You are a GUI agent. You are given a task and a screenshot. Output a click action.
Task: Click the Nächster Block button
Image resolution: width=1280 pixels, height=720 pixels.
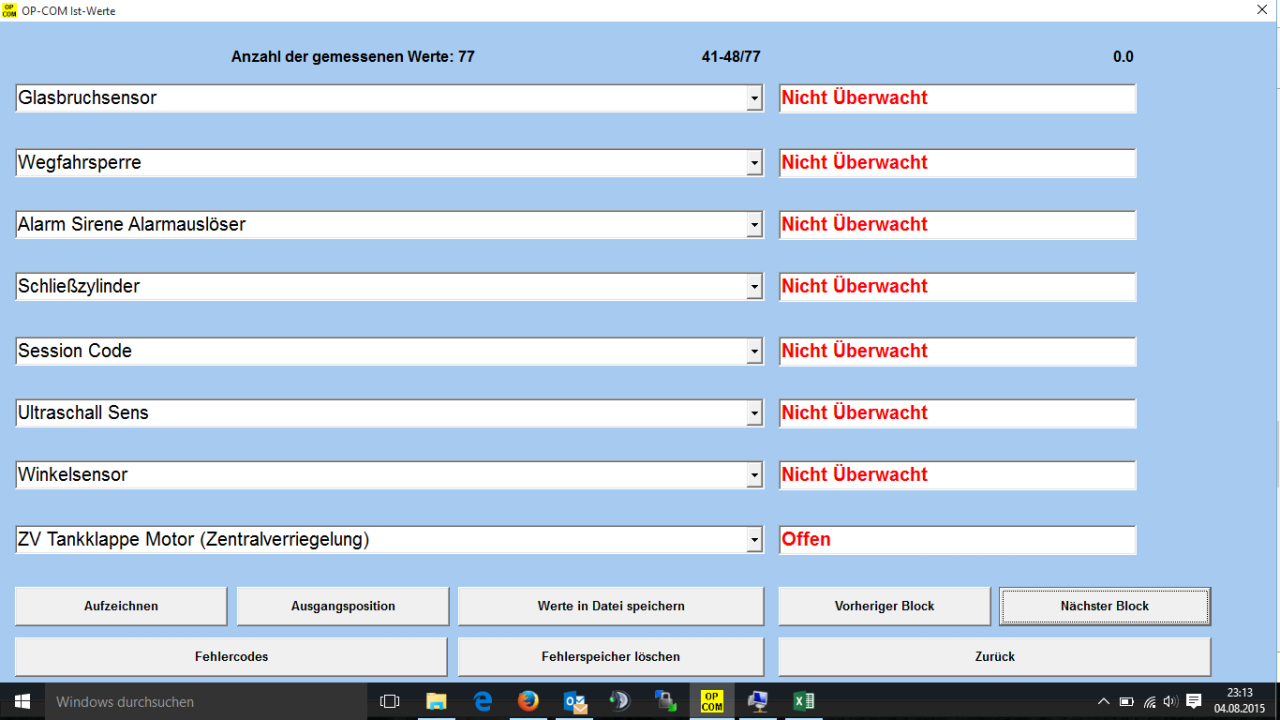pyautogui.click(x=1104, y=606)
